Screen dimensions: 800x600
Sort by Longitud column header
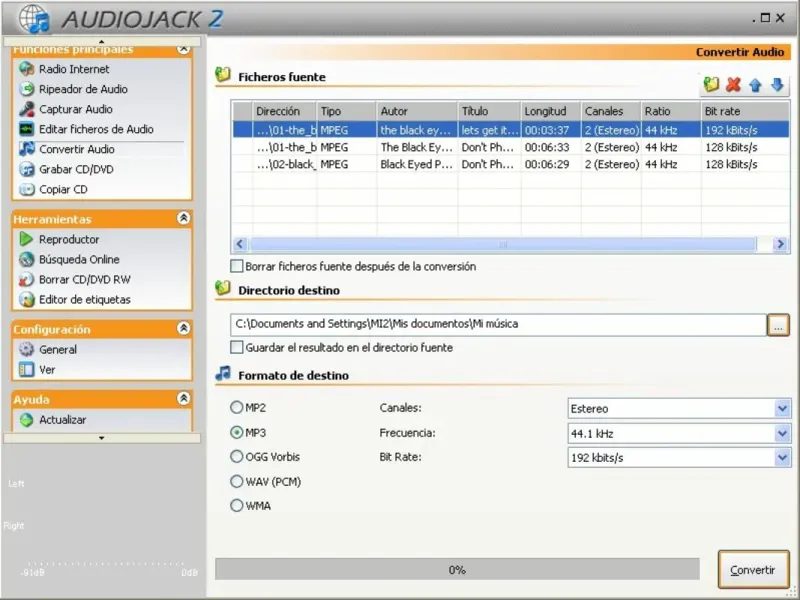[551, 111]
